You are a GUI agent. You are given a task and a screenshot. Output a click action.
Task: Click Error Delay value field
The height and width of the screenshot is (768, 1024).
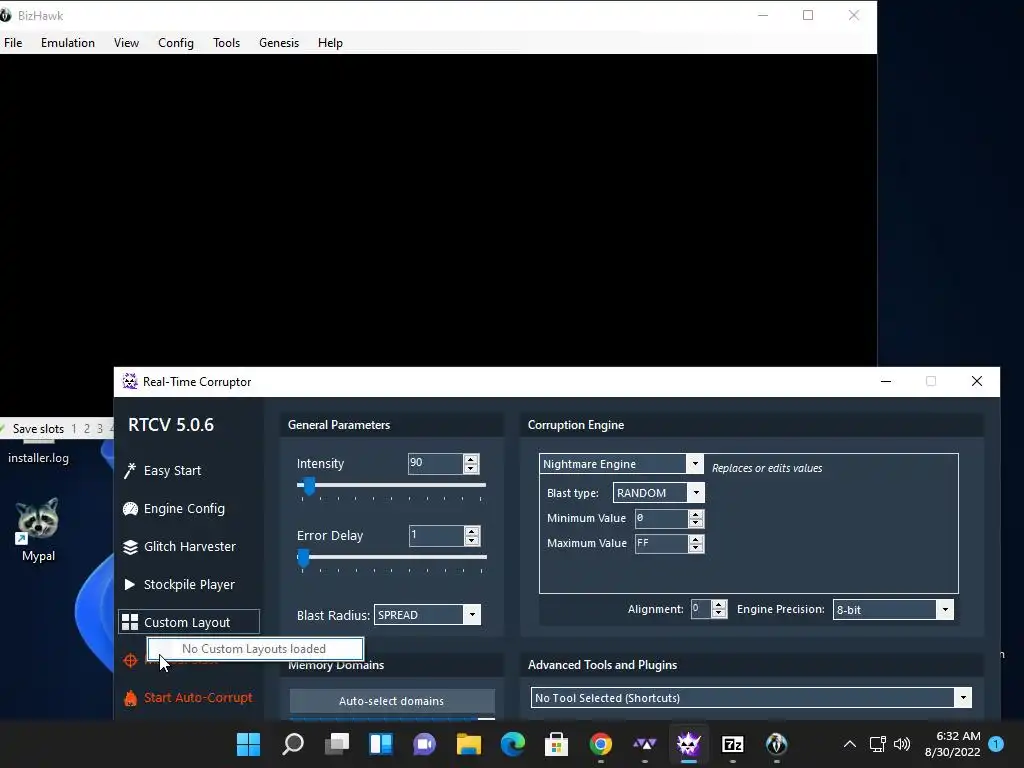click(x=436, y=536)
